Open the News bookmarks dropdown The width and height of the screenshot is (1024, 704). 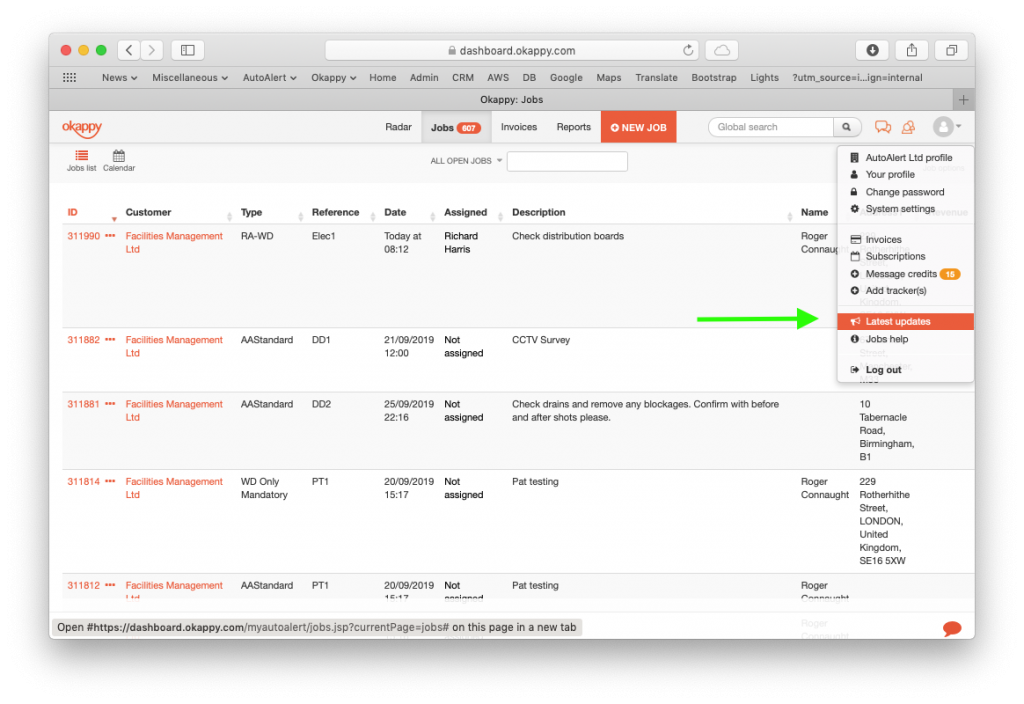point(120,78)
